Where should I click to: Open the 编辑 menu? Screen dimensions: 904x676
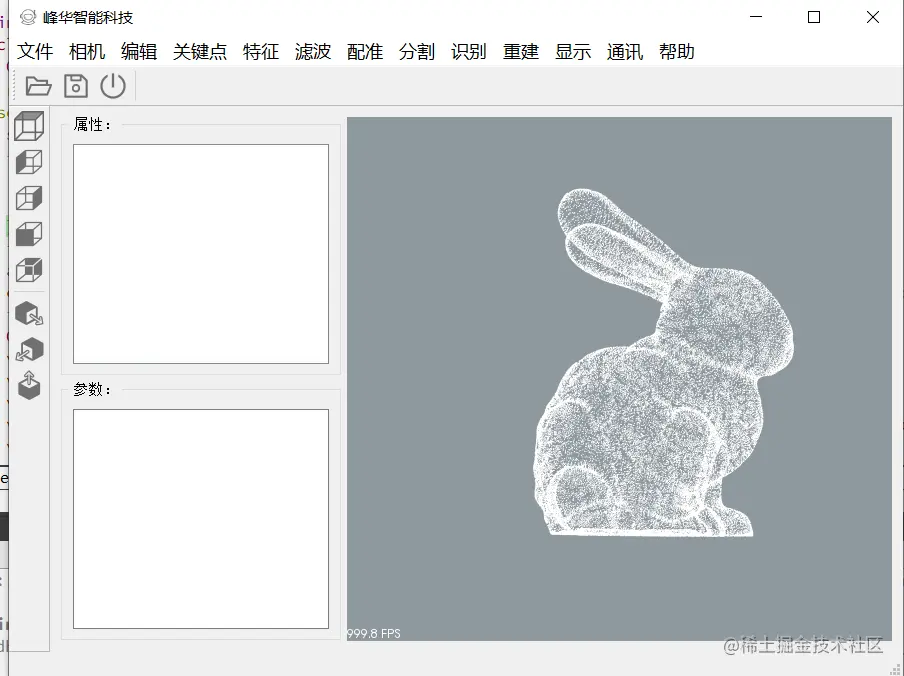click(x=139, y=52)
